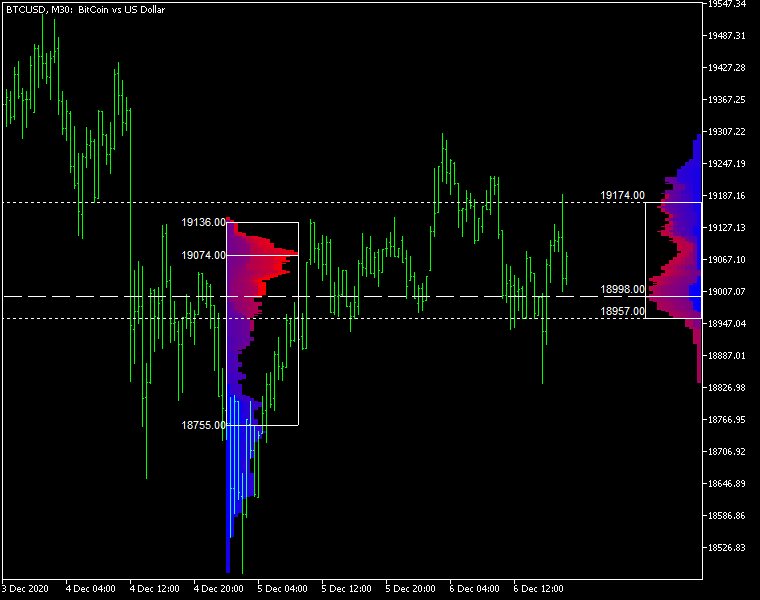Select the 19074.00 point of control label
This screenshot has height=600, width=760.
click(204, 255)
